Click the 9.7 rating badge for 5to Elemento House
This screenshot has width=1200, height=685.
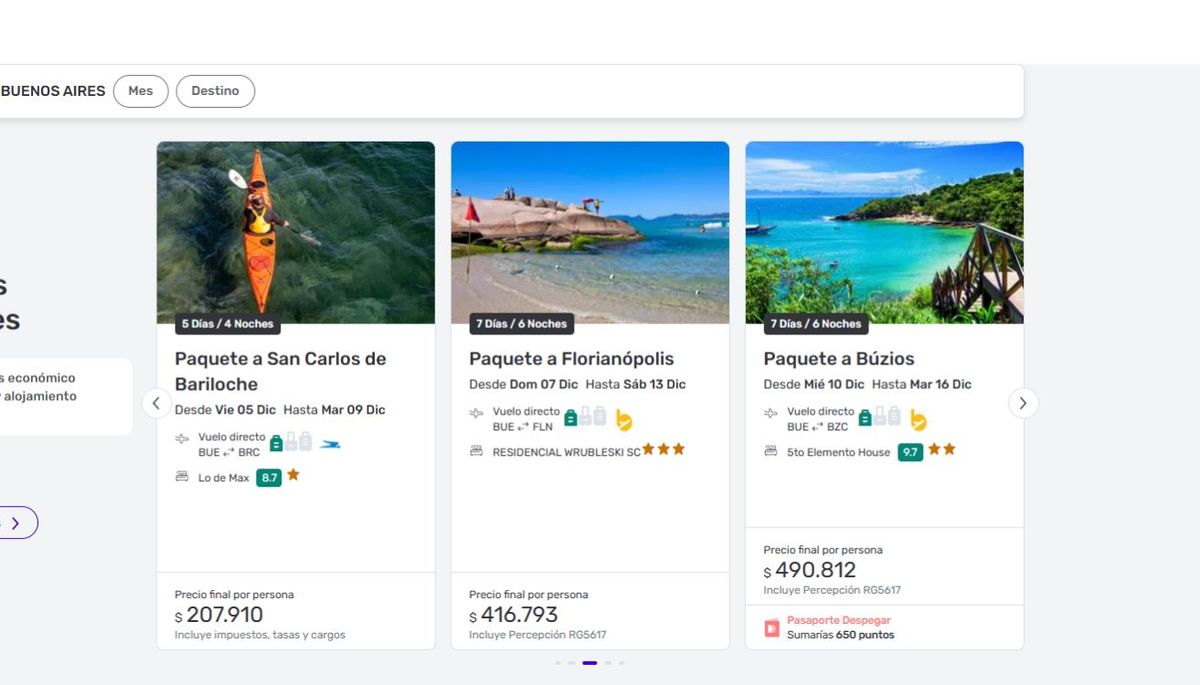click(x=910, y=452)
